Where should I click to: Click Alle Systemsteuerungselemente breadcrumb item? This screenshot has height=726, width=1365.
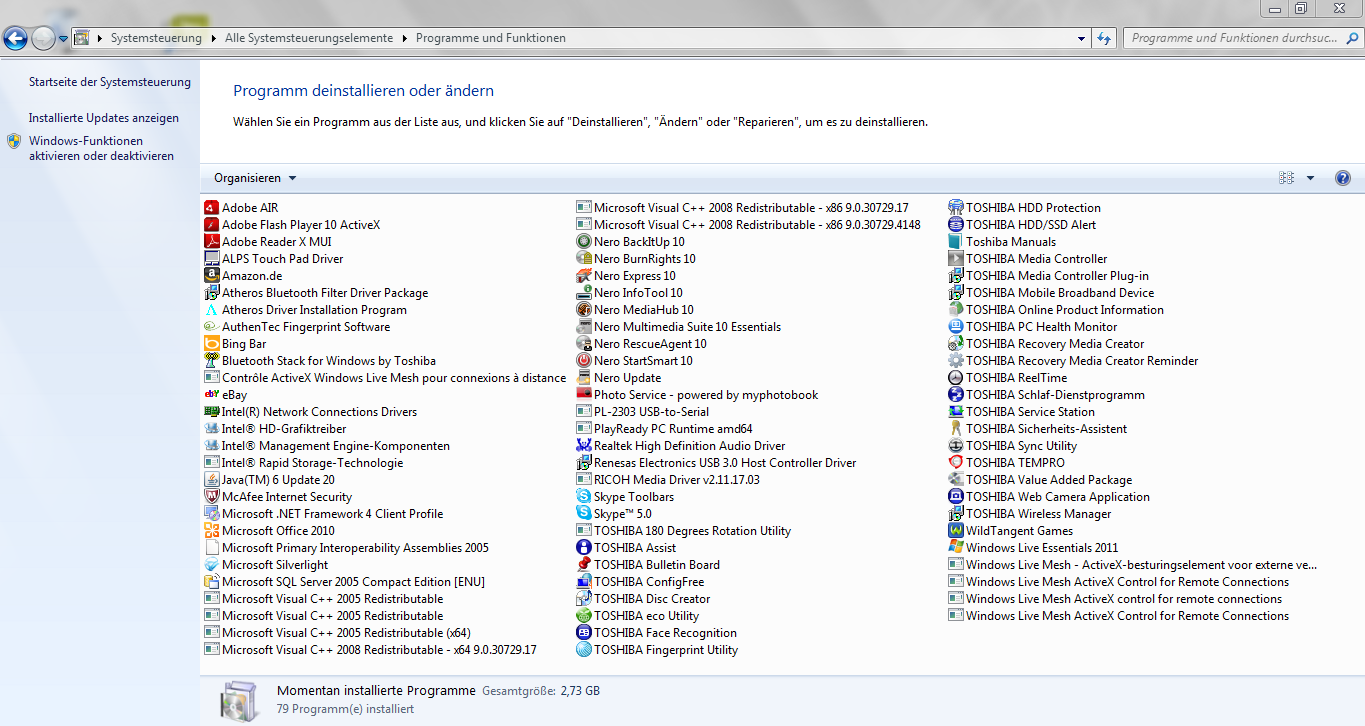click(309, 38)
